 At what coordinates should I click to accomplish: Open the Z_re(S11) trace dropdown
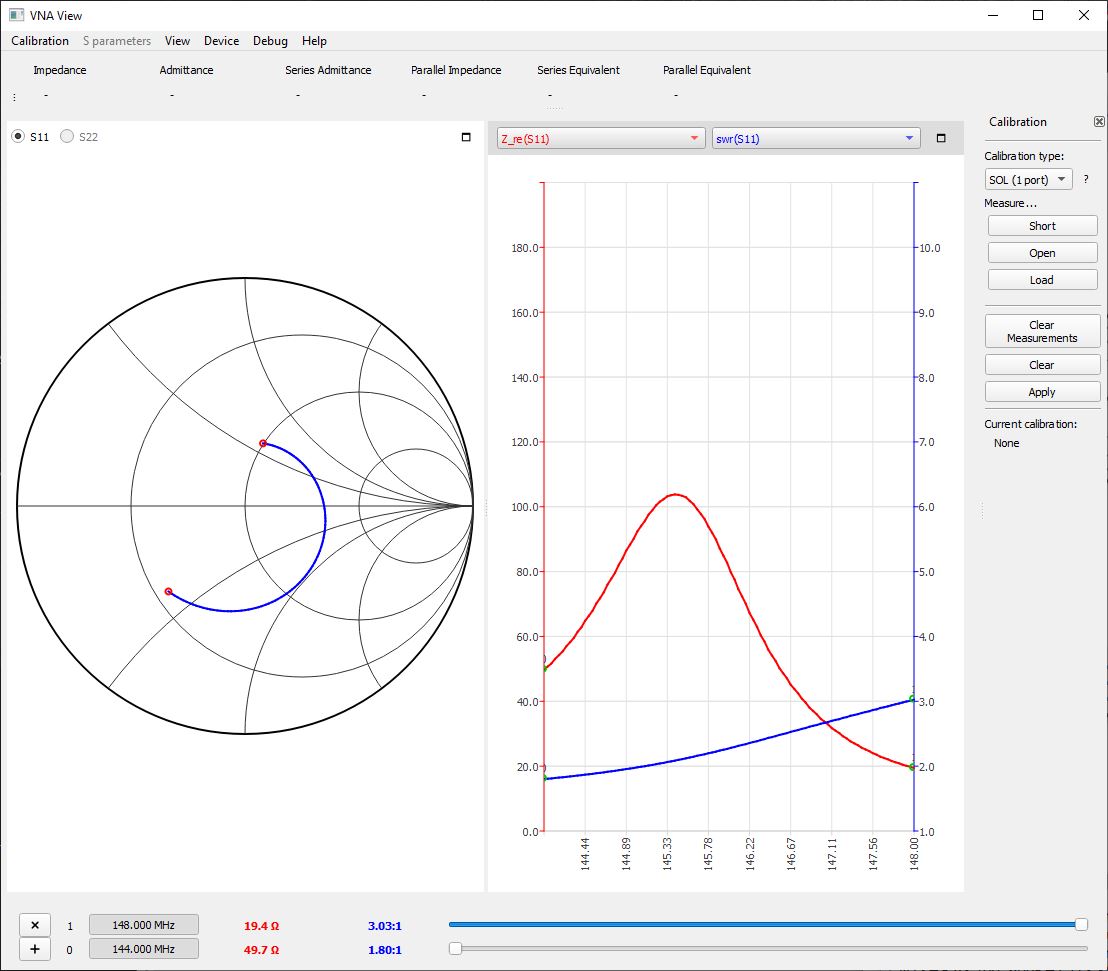[601, 139]
